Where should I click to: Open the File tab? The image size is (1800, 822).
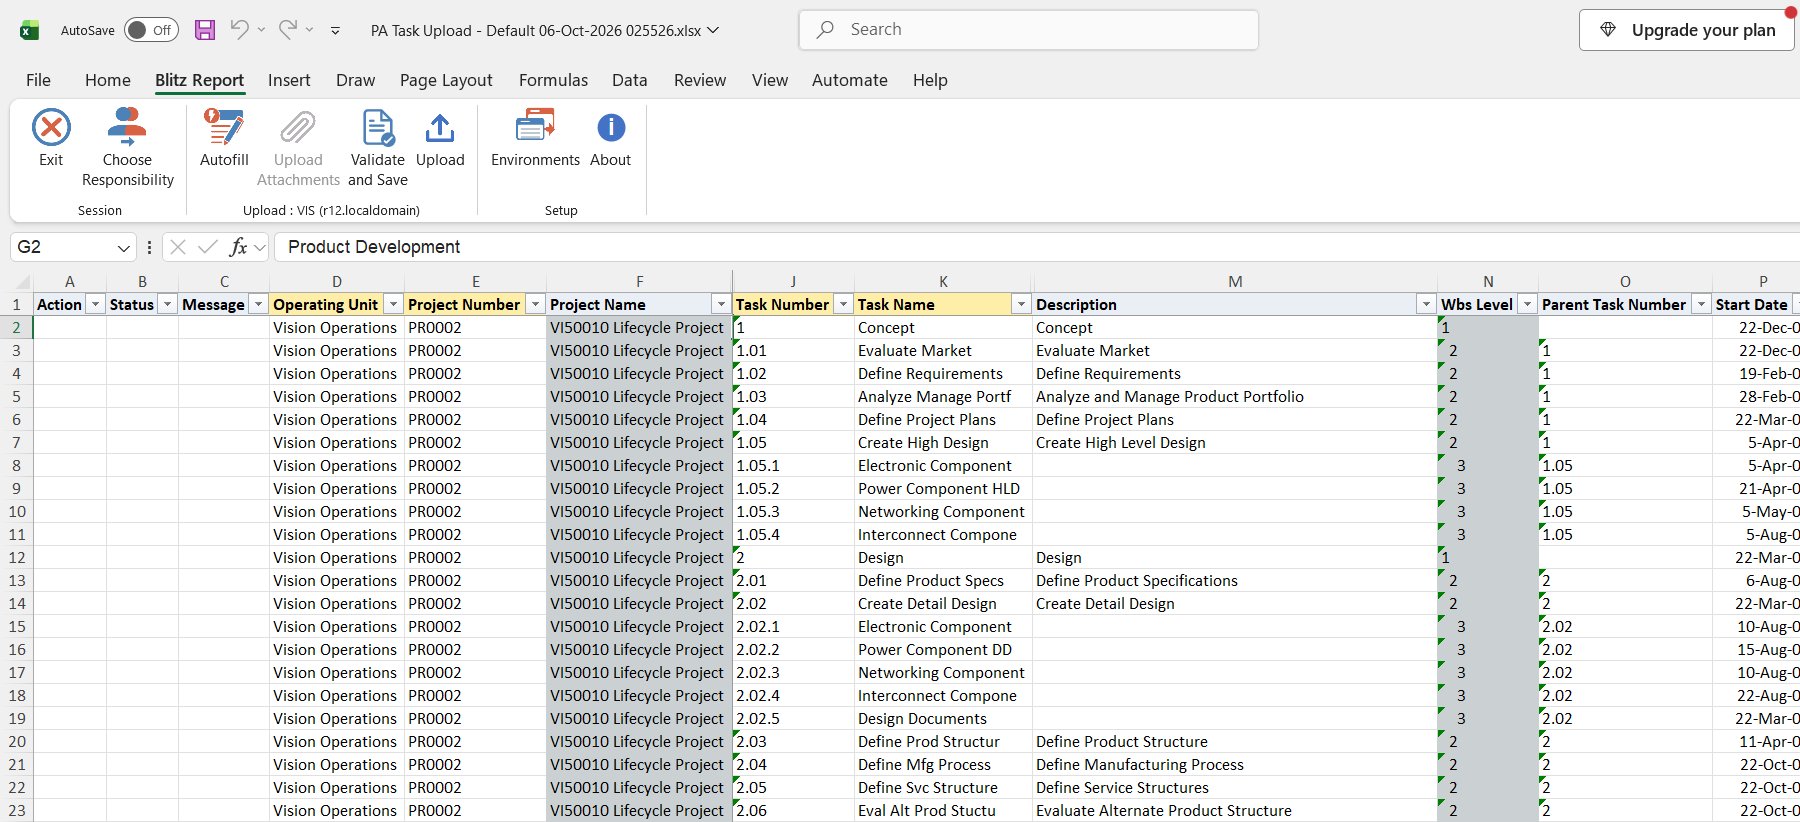click(x=38, y=80)
